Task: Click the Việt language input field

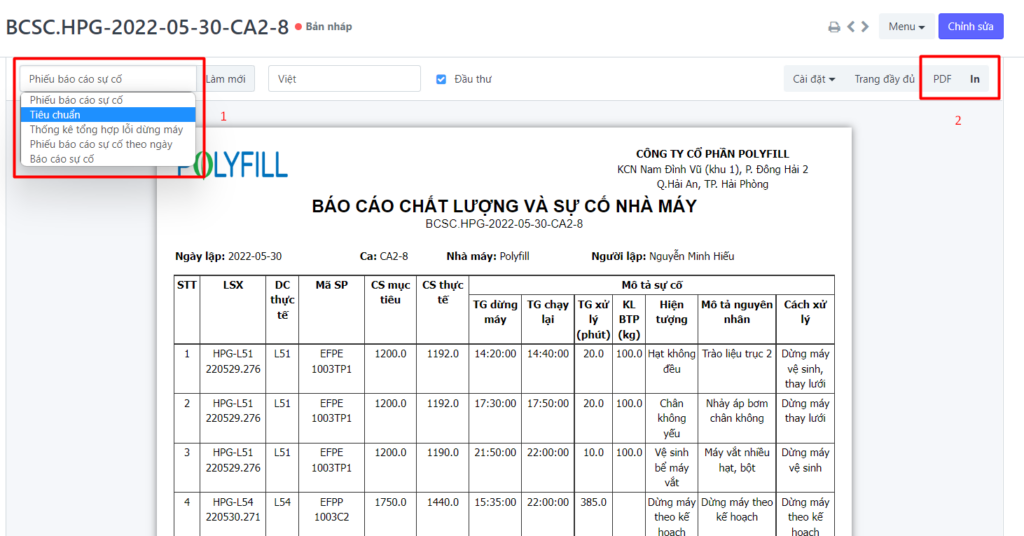Action: (x=344, y=79)
